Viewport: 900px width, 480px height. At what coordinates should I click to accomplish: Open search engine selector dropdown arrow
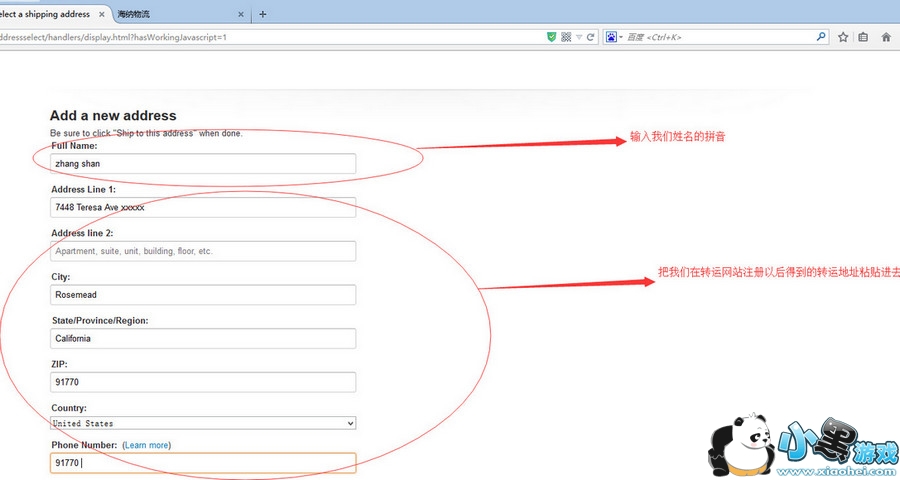click(621, 37)
